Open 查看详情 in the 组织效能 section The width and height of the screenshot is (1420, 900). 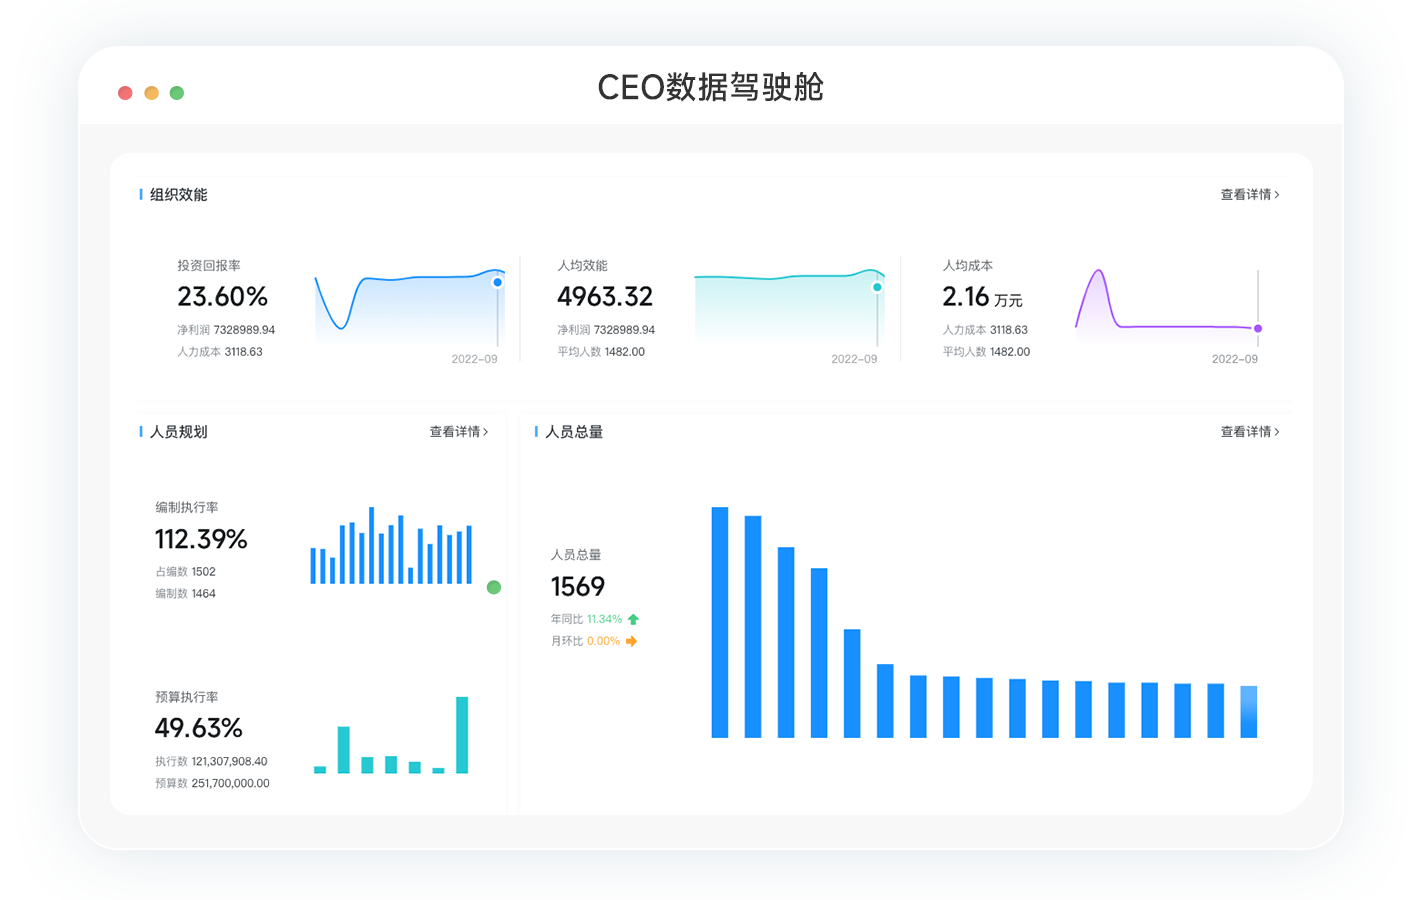[x=1249, y=194]
